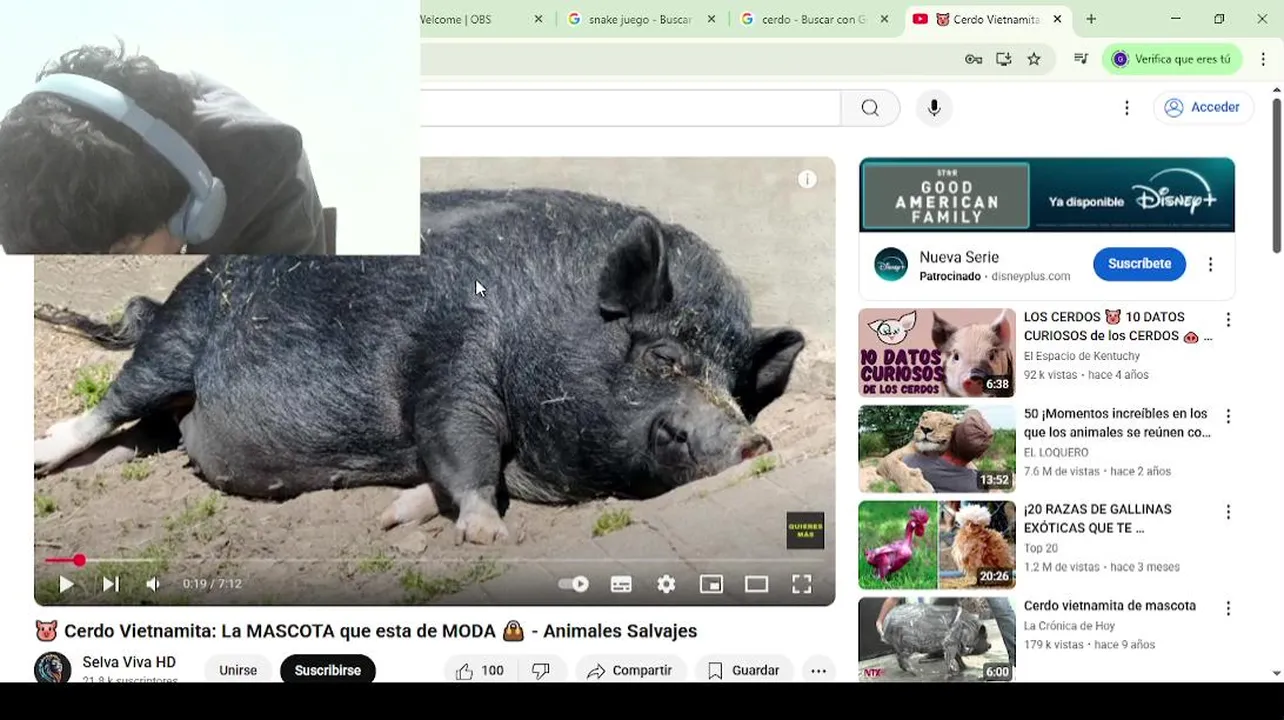
Task: Click the QUIERES MÁS video end card
Action: coord(805,531)
